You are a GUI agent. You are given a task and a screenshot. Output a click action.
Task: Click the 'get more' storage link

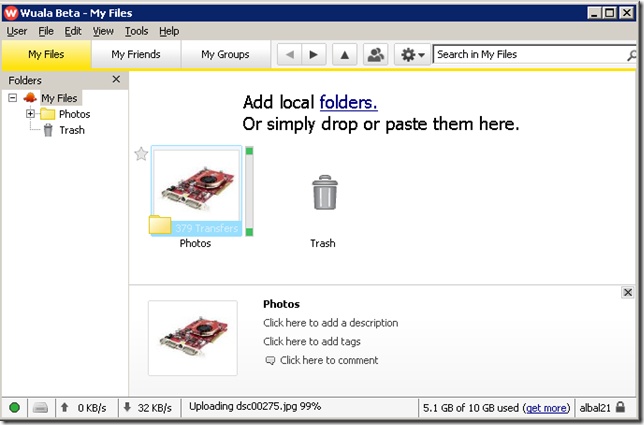[546, 408]
